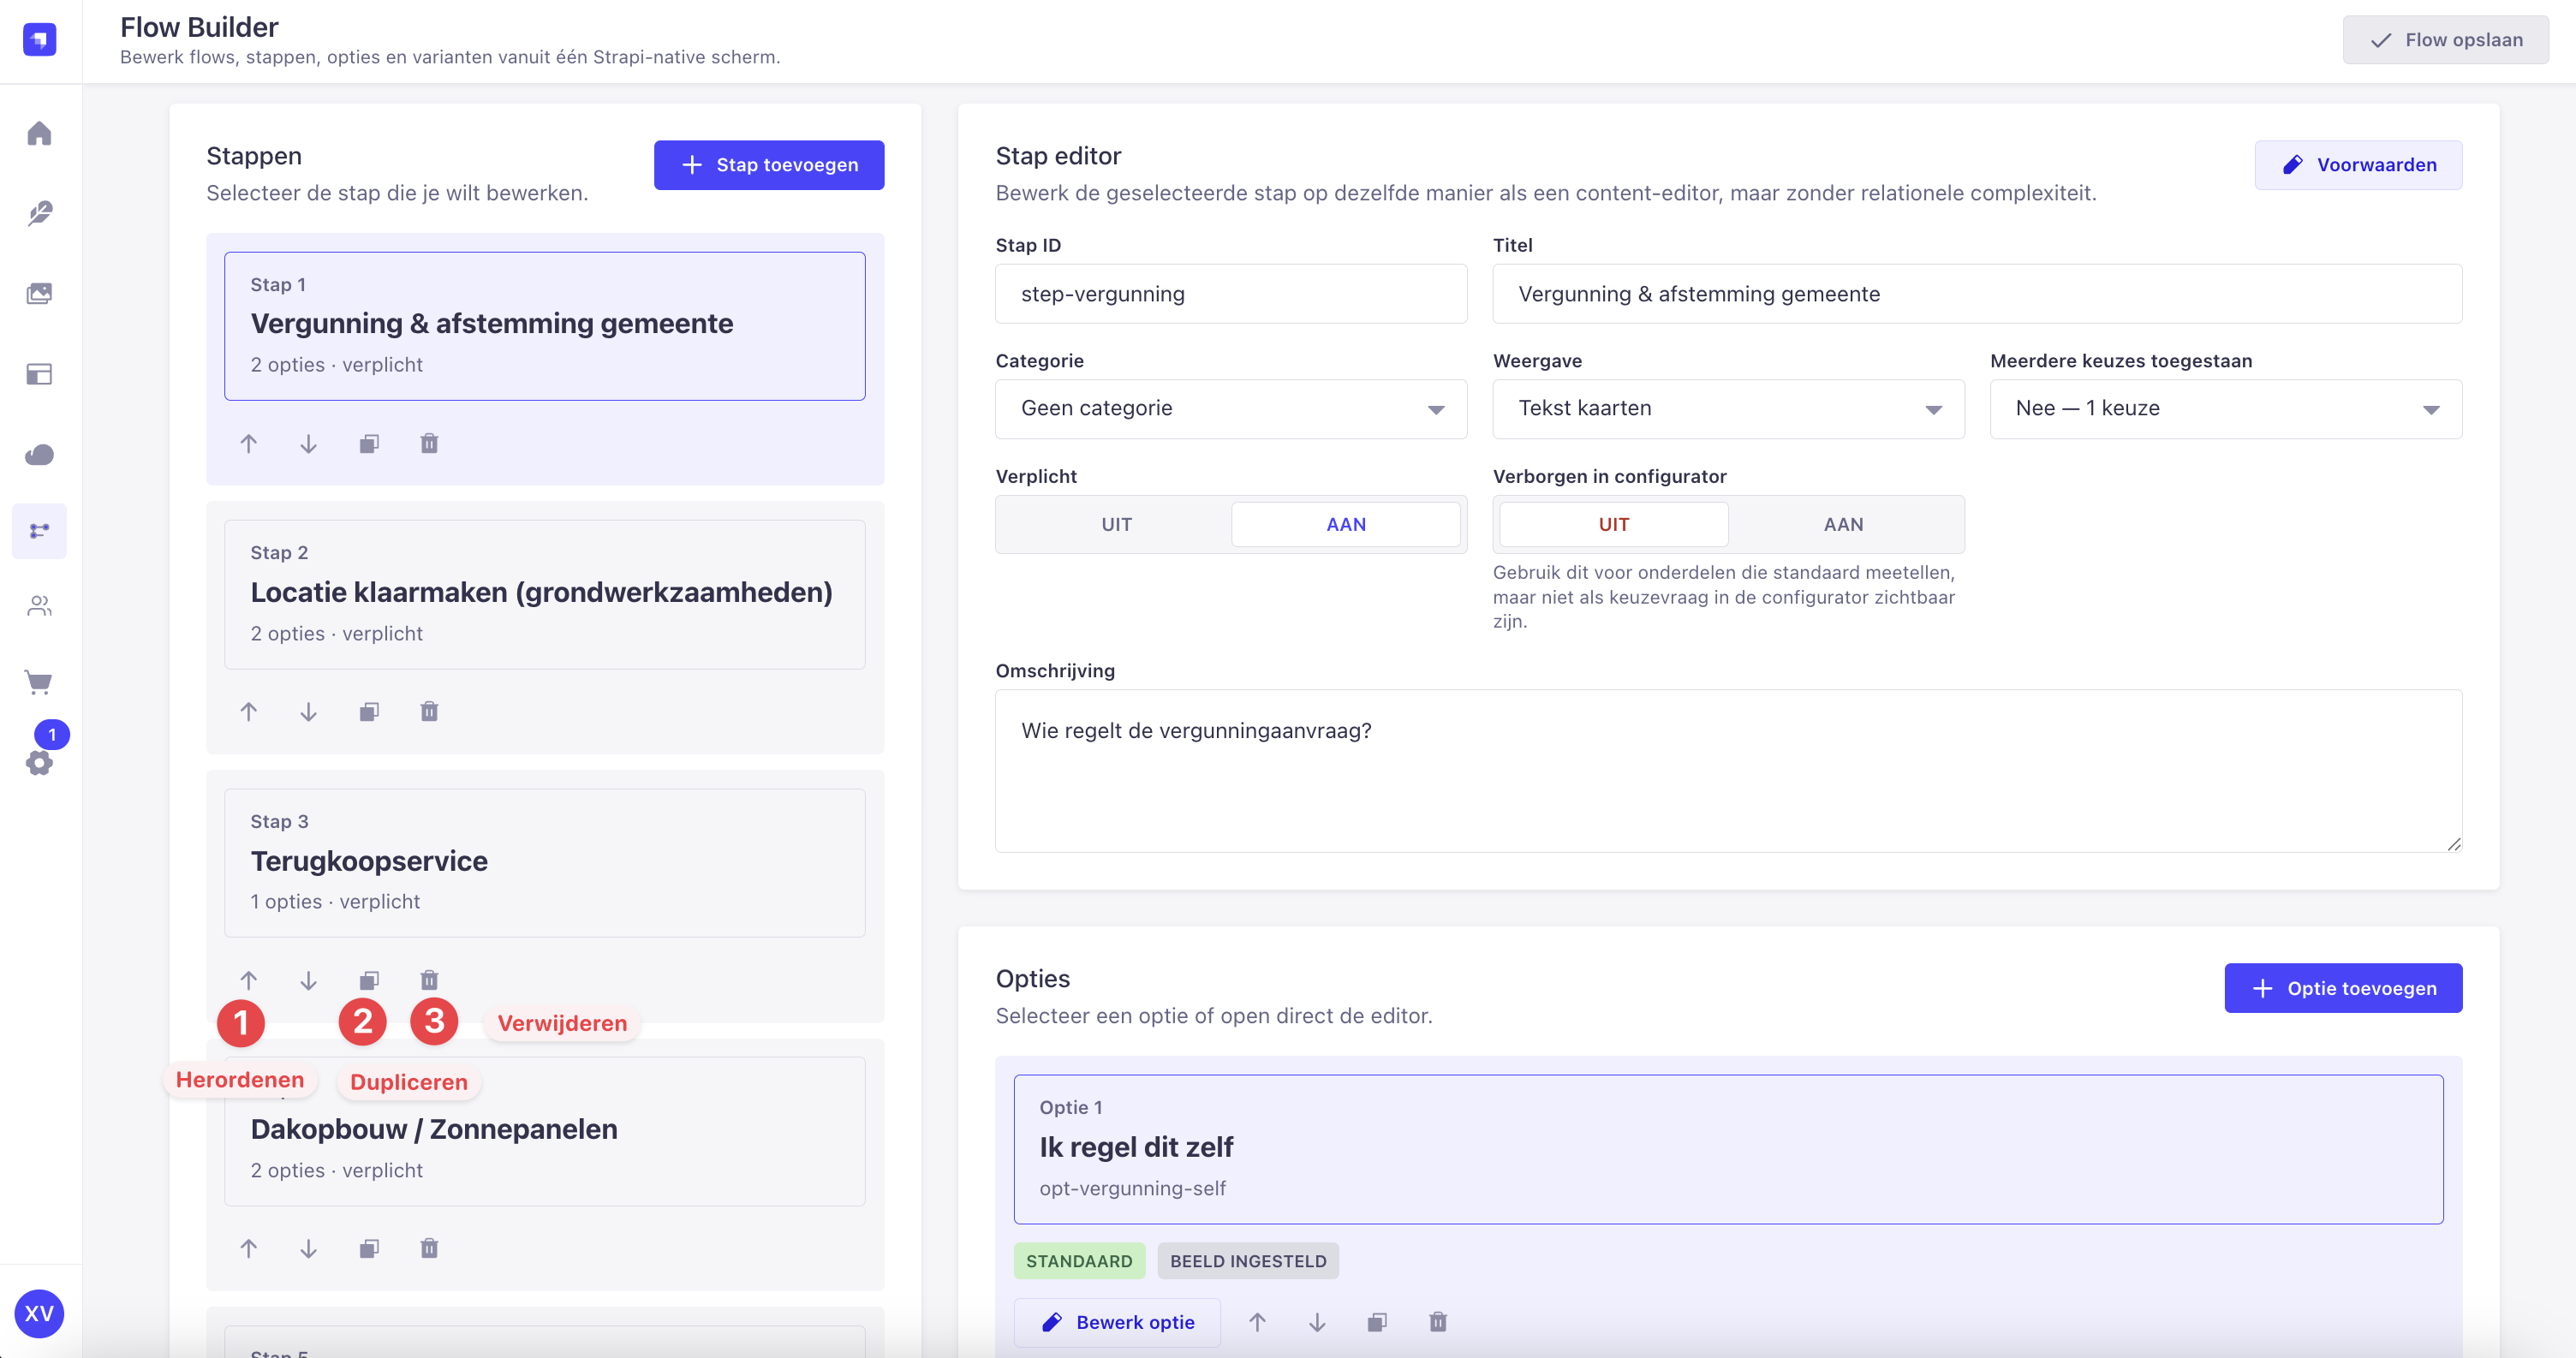This screenshot has width=2576, height=1358.
Task: Duplicate the Dakopbouw / Zonnepanelen step
Action: point(369,1248)
